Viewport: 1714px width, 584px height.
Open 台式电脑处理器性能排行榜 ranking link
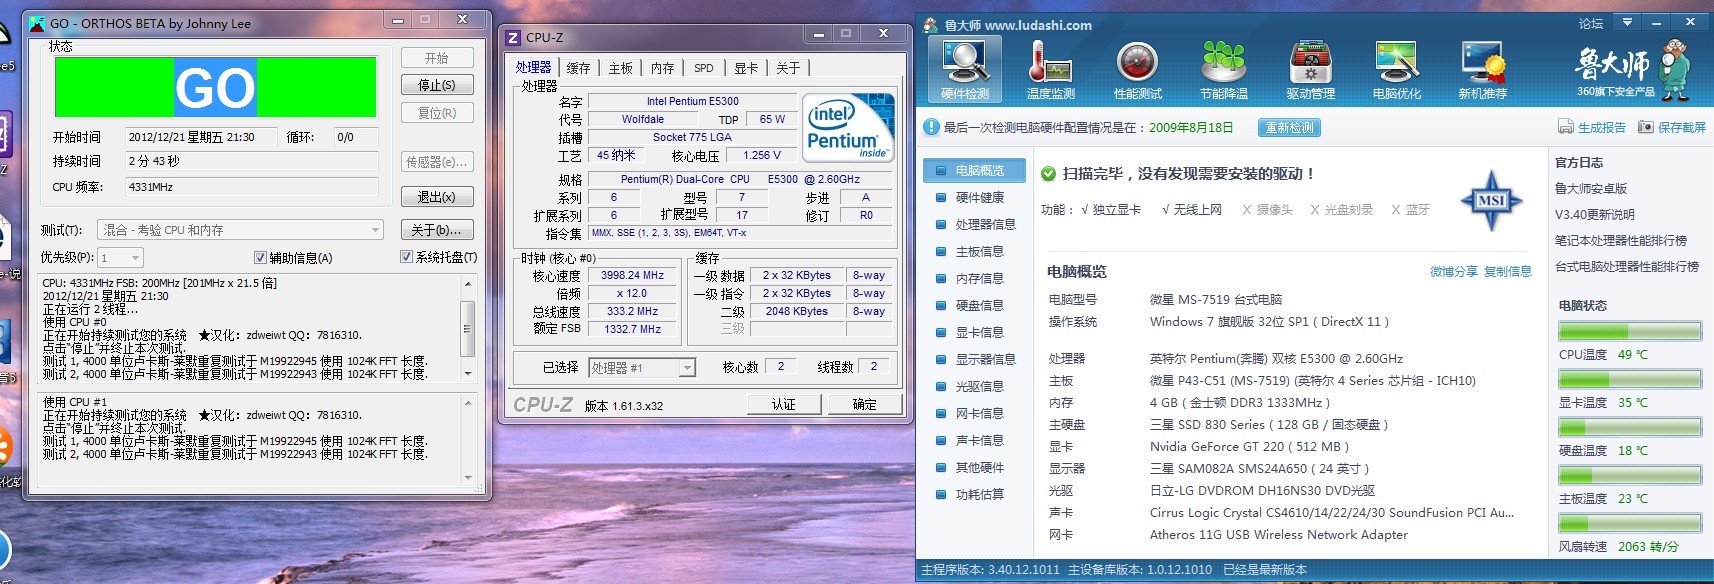tap(1626, 266)
